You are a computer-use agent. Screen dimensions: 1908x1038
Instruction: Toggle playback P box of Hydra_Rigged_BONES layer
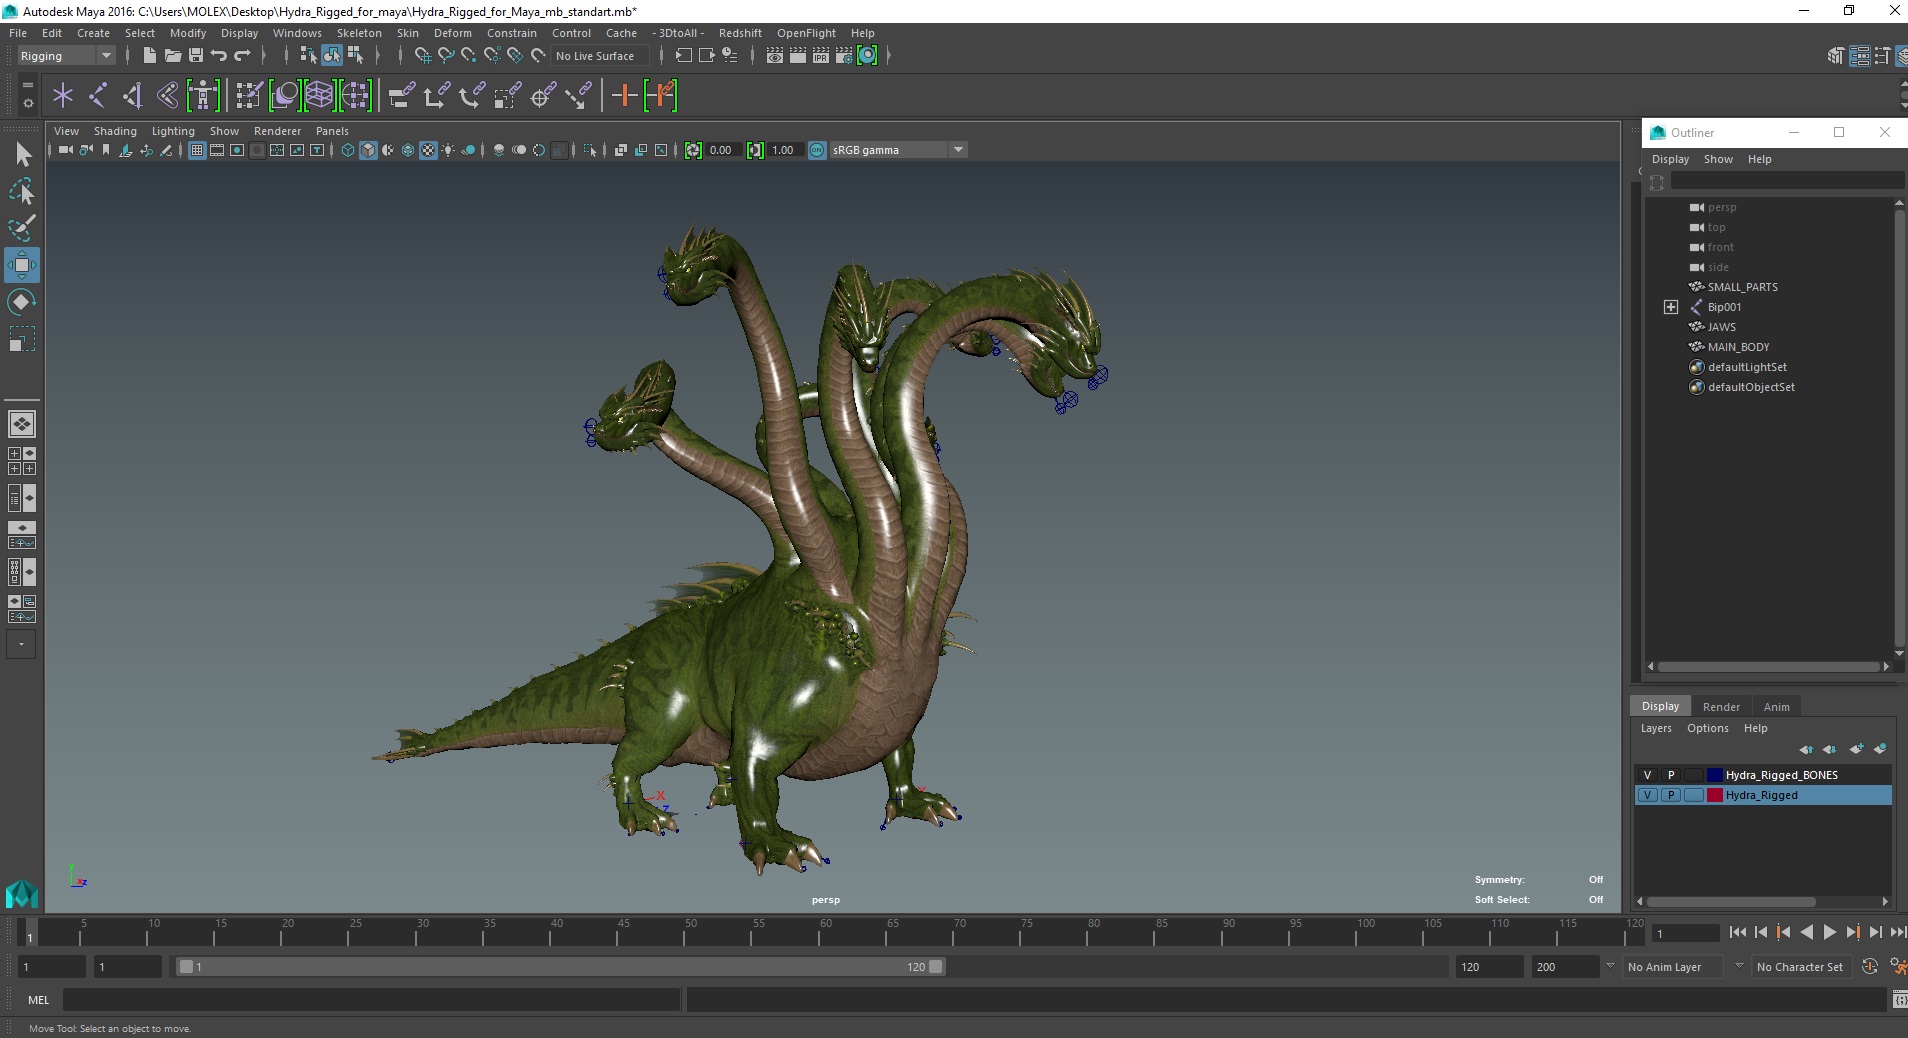pos(1670,775)
